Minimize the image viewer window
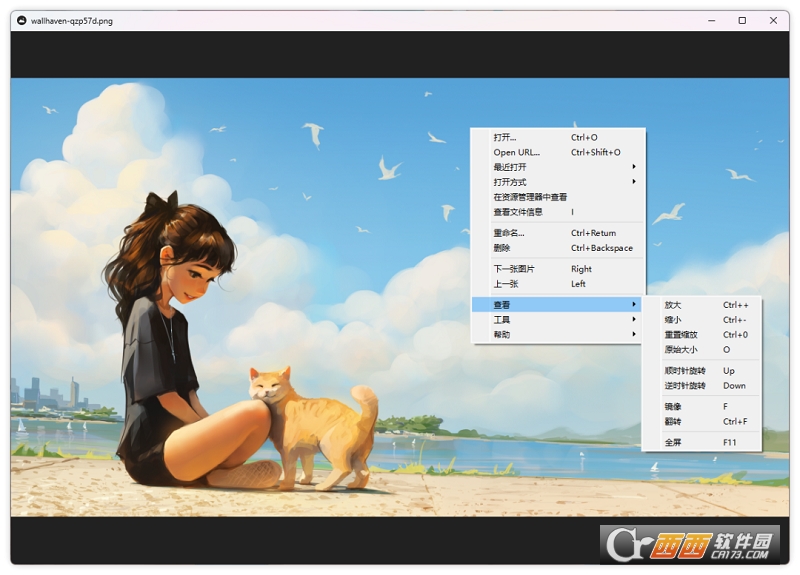This screenshot has width=800, height=575. tap(711, 20)
